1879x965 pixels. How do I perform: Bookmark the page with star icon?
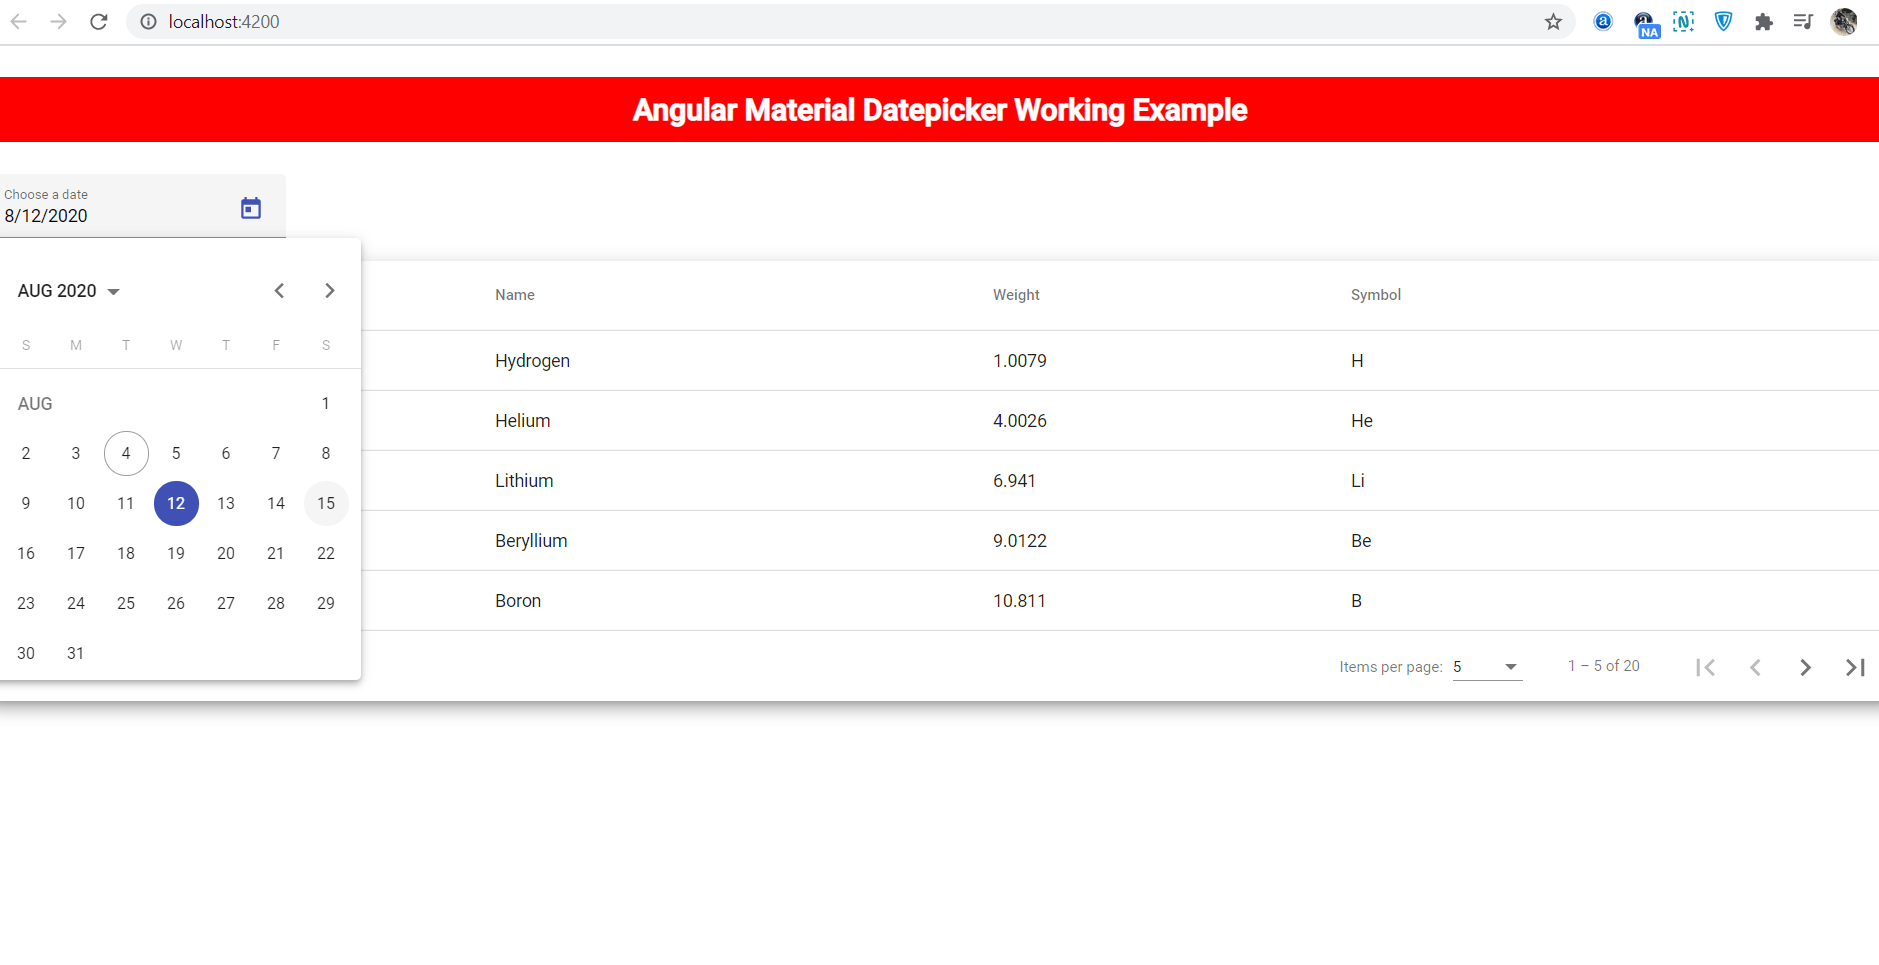coord(1552,21)
